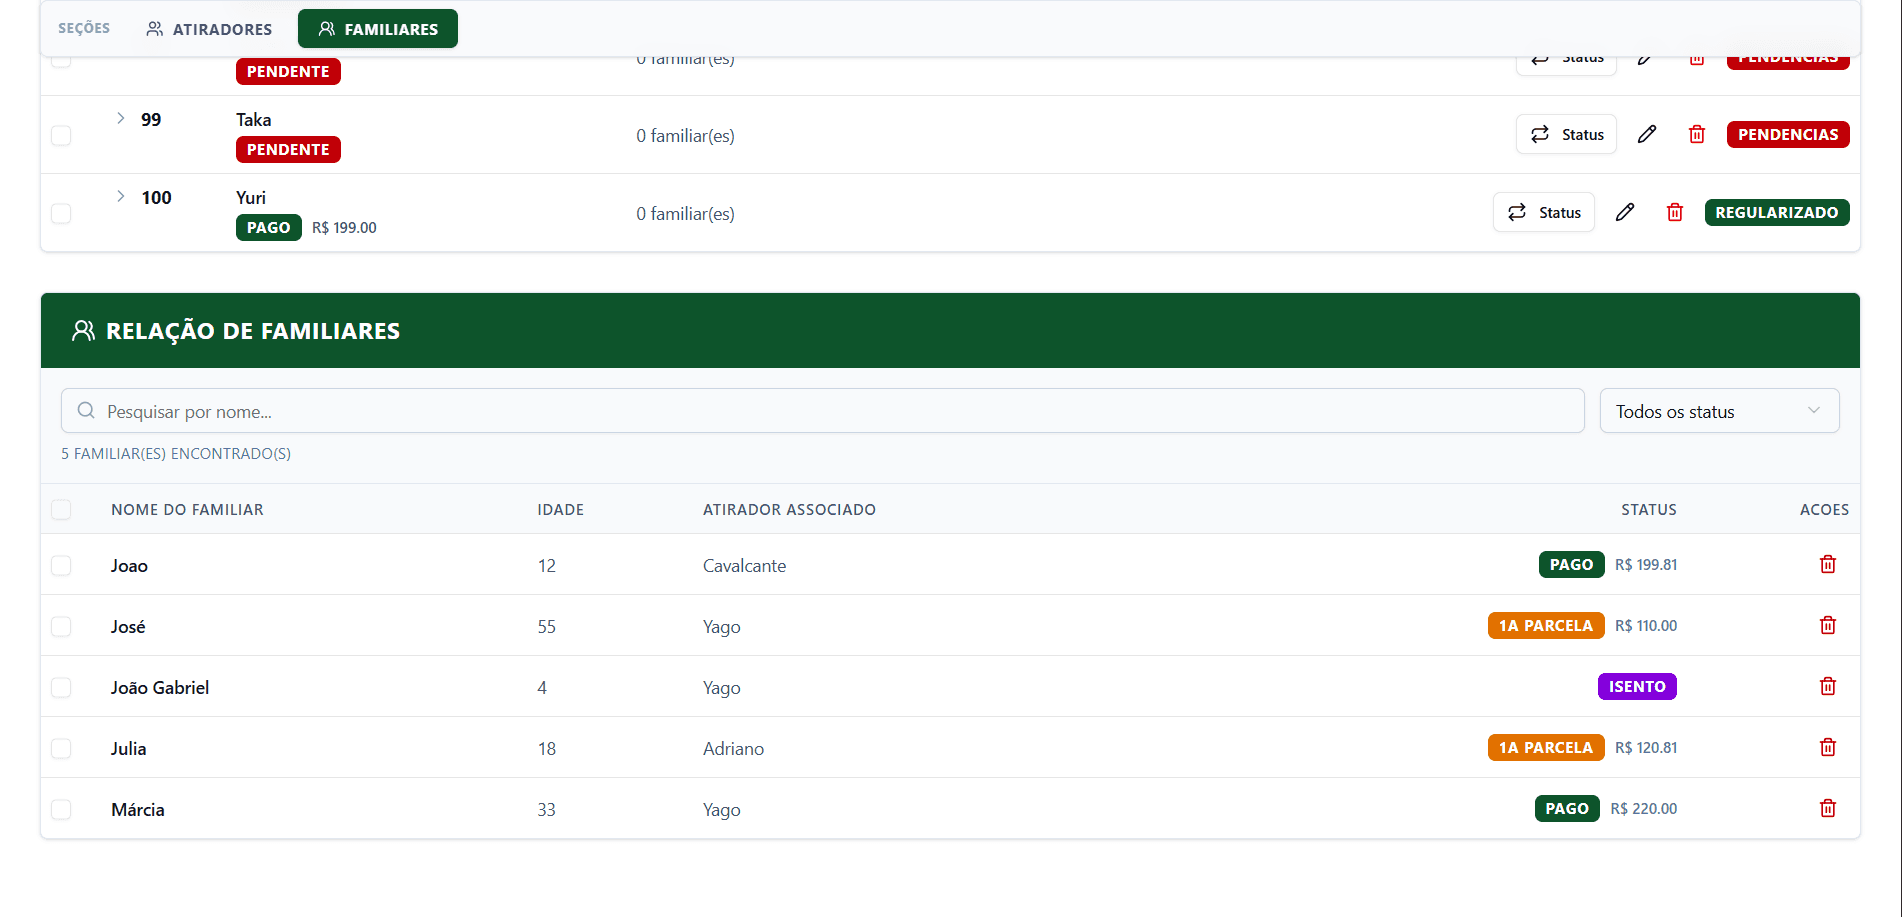Select the checkbox for Márcia
This screenshot has width=1902, height=917.
point(61,809)
